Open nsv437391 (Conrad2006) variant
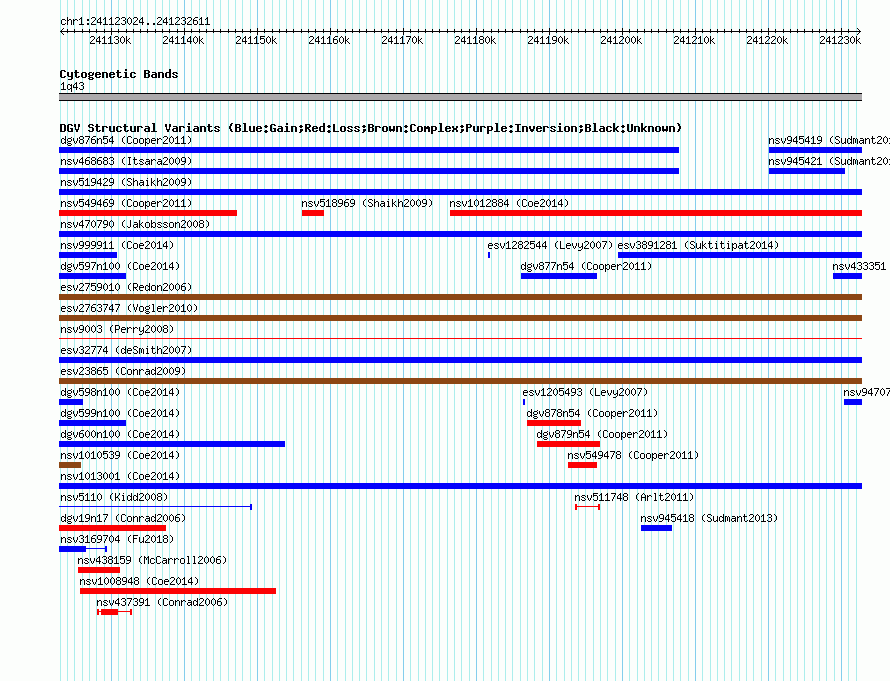890x681 pixels. (115, 612)
